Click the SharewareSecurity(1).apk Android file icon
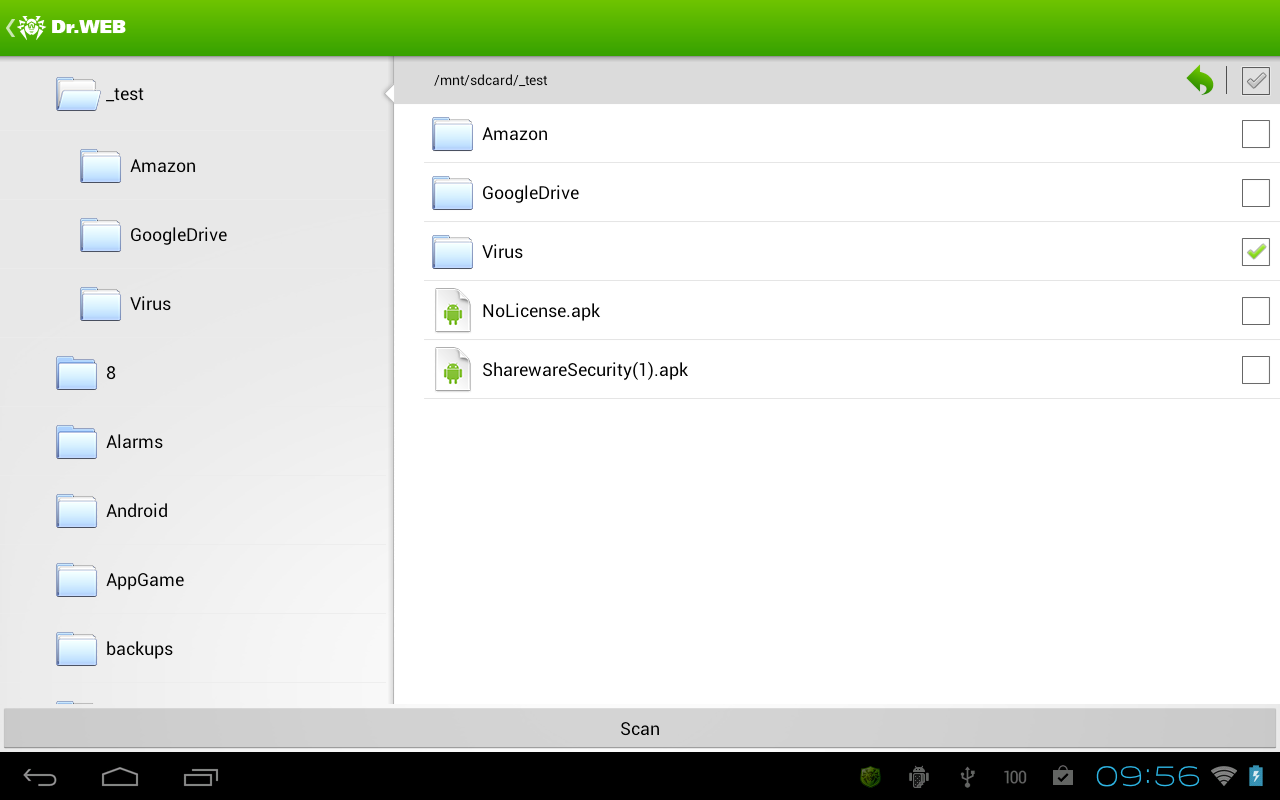This screenshot has height=800, width=1280. point(453,370)
